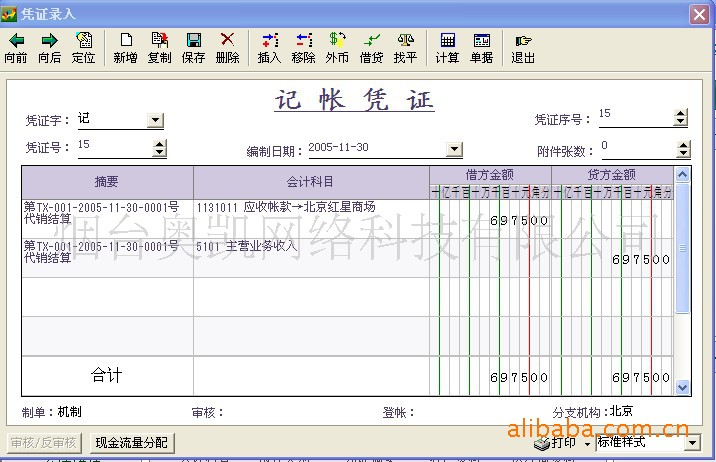Open source document via 单据
Screen dimensions: 716x462
coord(481,48)
